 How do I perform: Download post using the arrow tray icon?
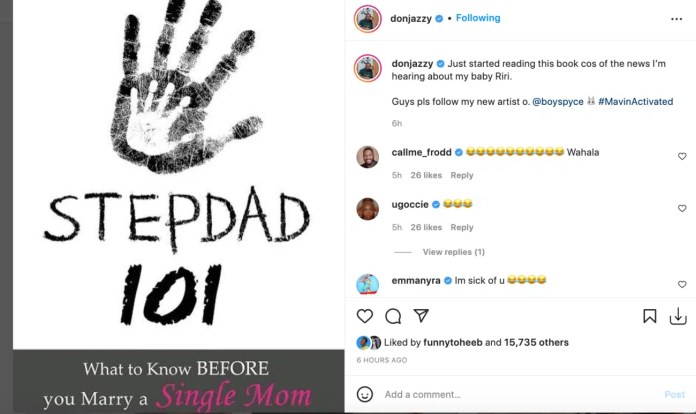pos(678,316)
